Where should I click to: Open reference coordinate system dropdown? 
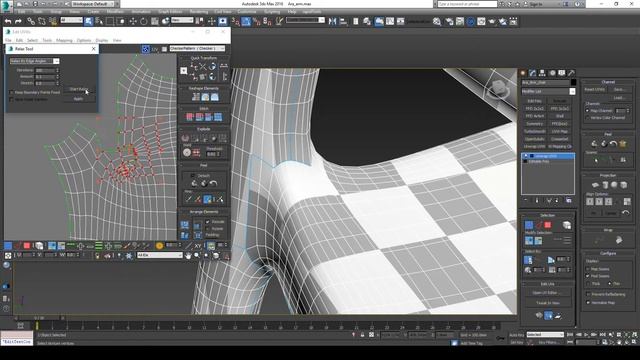point(182,20)
